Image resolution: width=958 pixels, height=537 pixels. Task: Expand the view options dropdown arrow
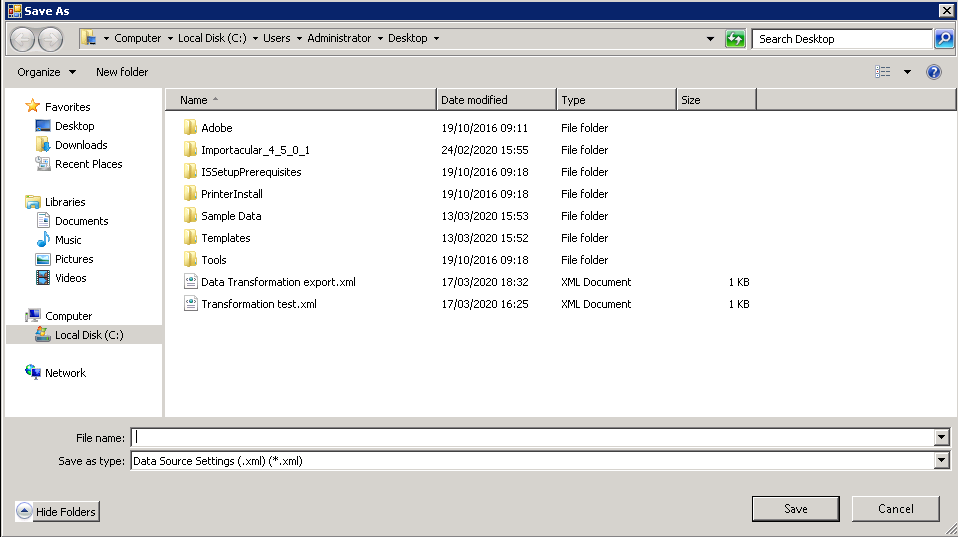pyautogui.click(x=907, y=72)
